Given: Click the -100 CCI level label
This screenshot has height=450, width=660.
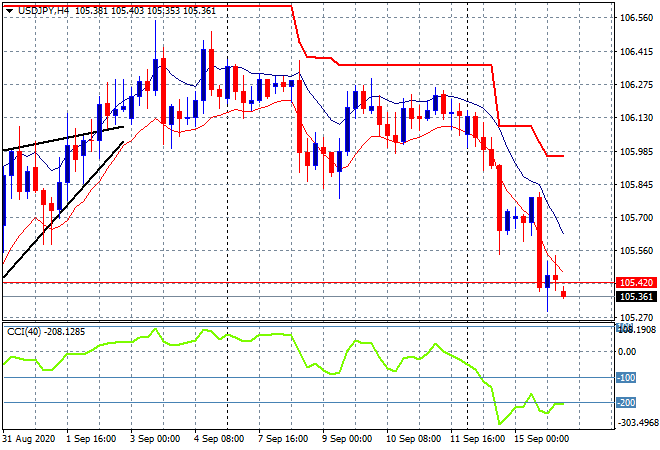Looking at the screenshot, I should click(x=626, y=378).
